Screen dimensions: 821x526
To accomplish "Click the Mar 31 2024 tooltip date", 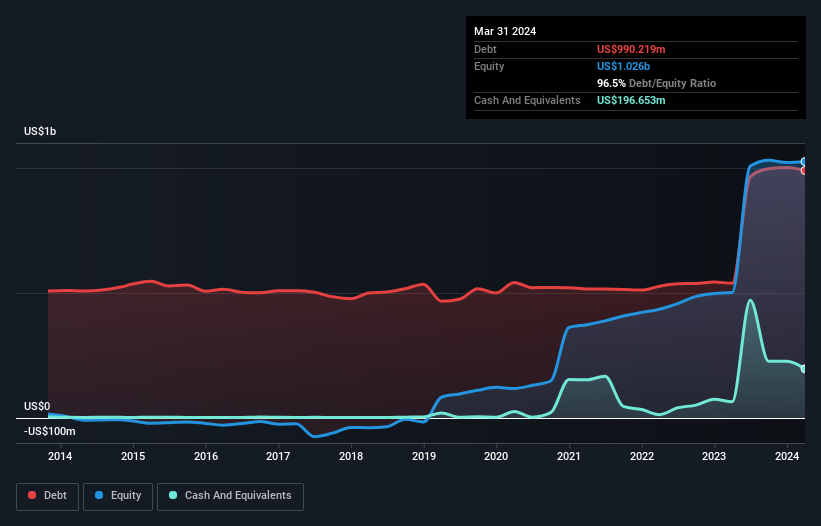I will pyautogui.click(x=505, y=31).
